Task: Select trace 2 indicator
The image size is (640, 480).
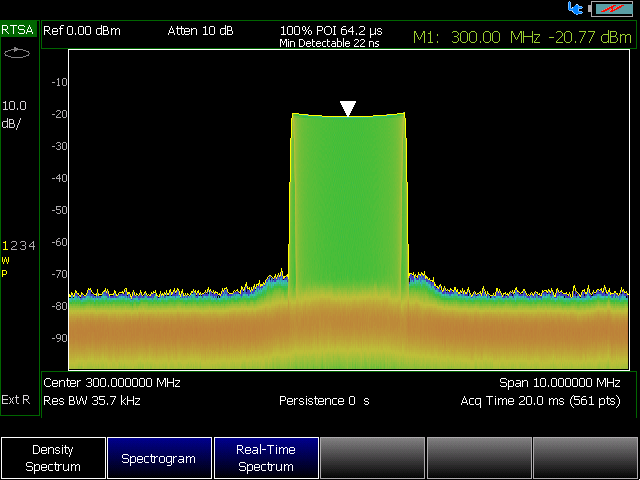Action: 14,246
